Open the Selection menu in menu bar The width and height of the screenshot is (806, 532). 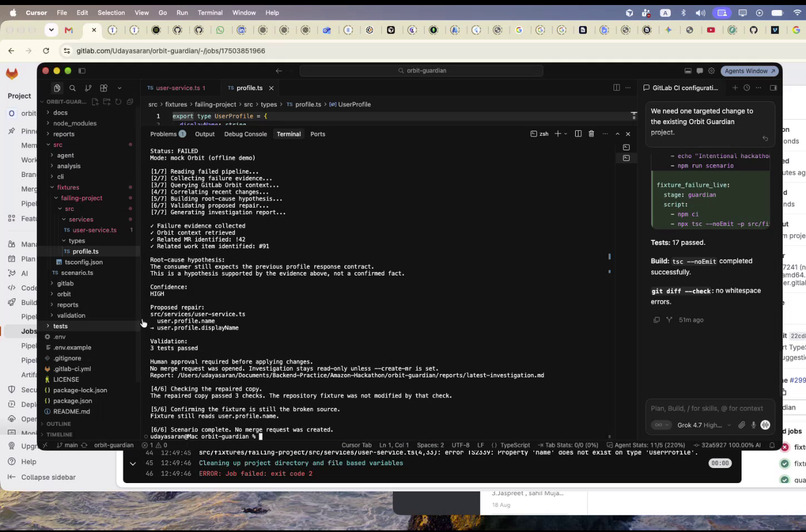[x=111, y=13]
